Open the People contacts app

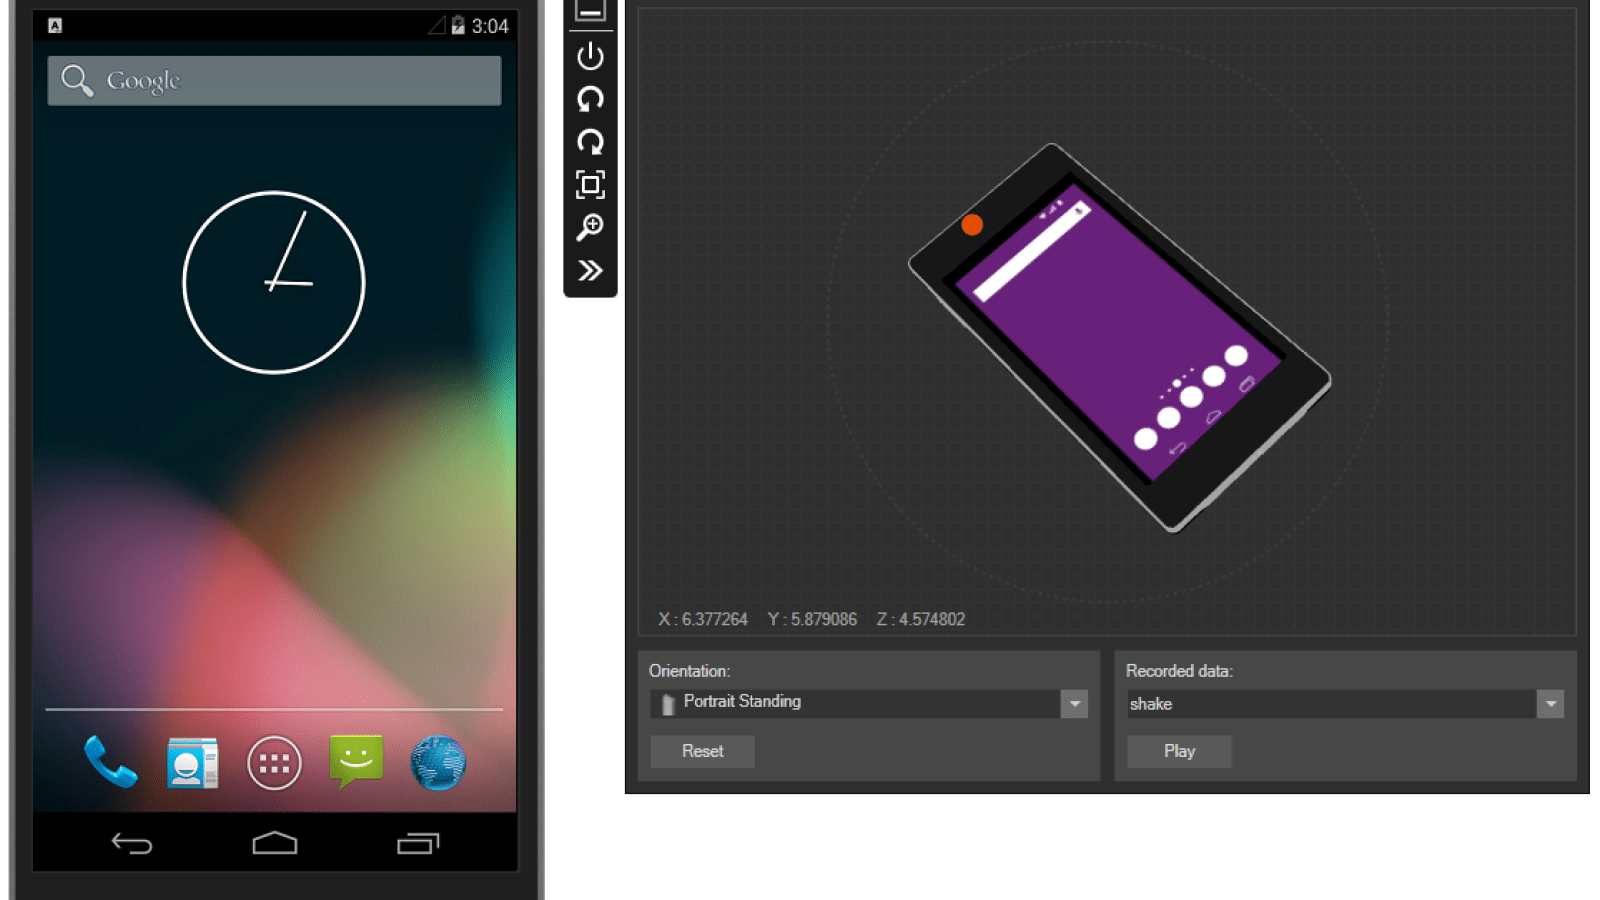point(192,763)
